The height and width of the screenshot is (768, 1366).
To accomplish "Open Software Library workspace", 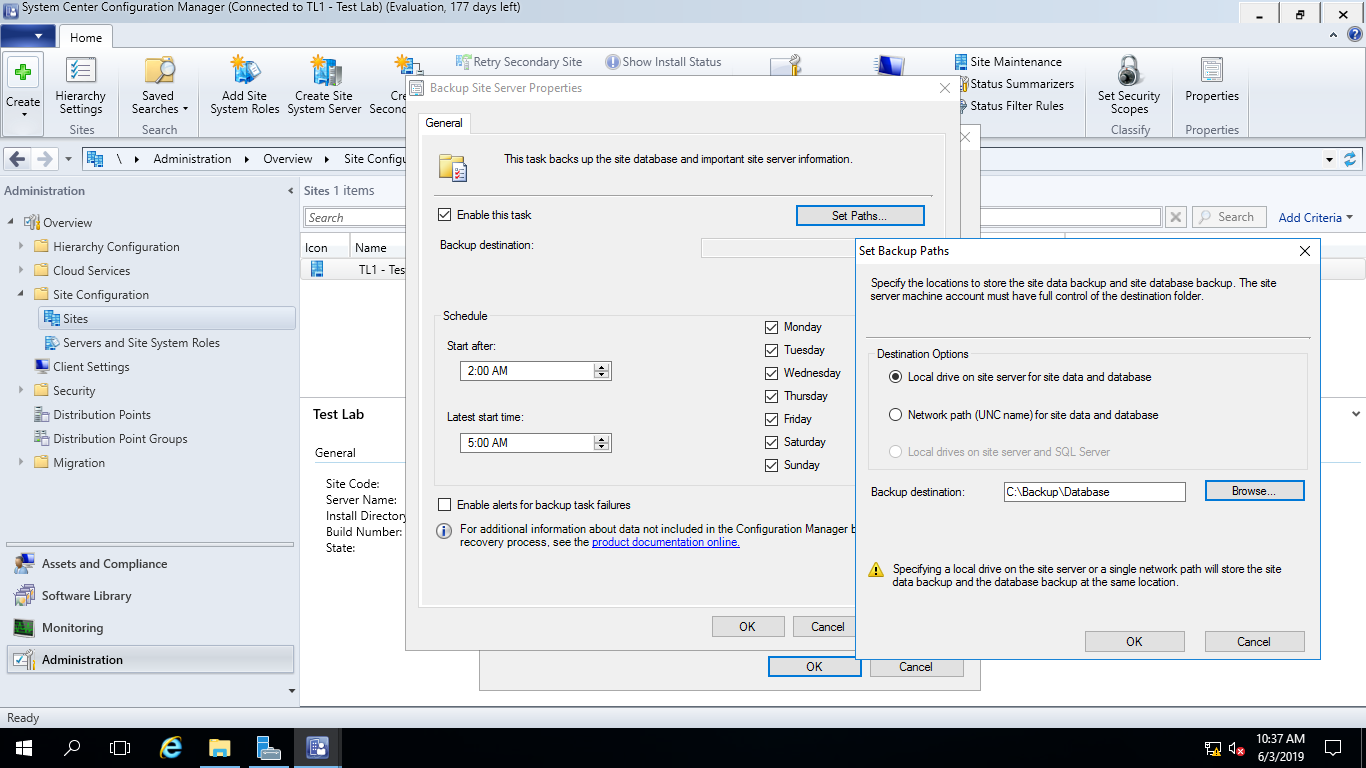I will (150, 596).
